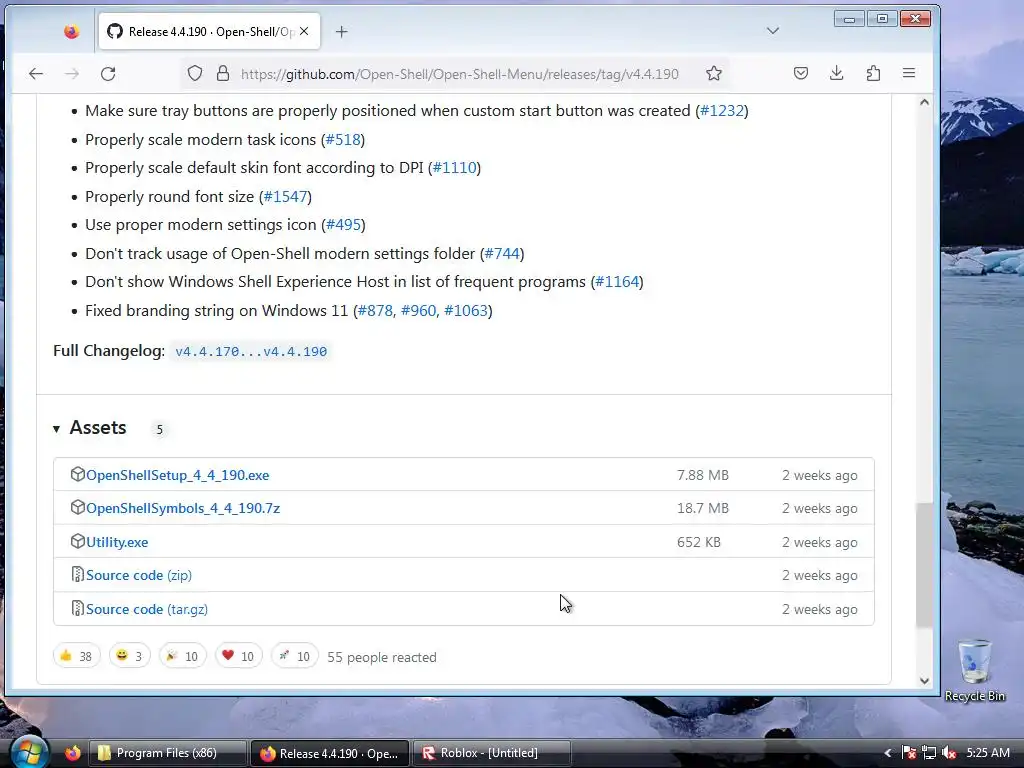Toggle the laugh reaction with 3
Viewport: 1024px width, 768px height.
(x=129, y=656)
